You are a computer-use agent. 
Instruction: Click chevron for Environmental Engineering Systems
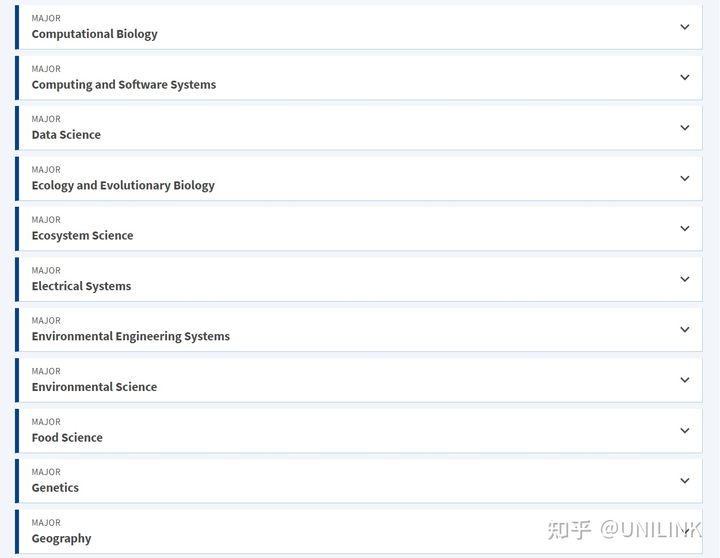pyautogui.click(x=685, y=329)
